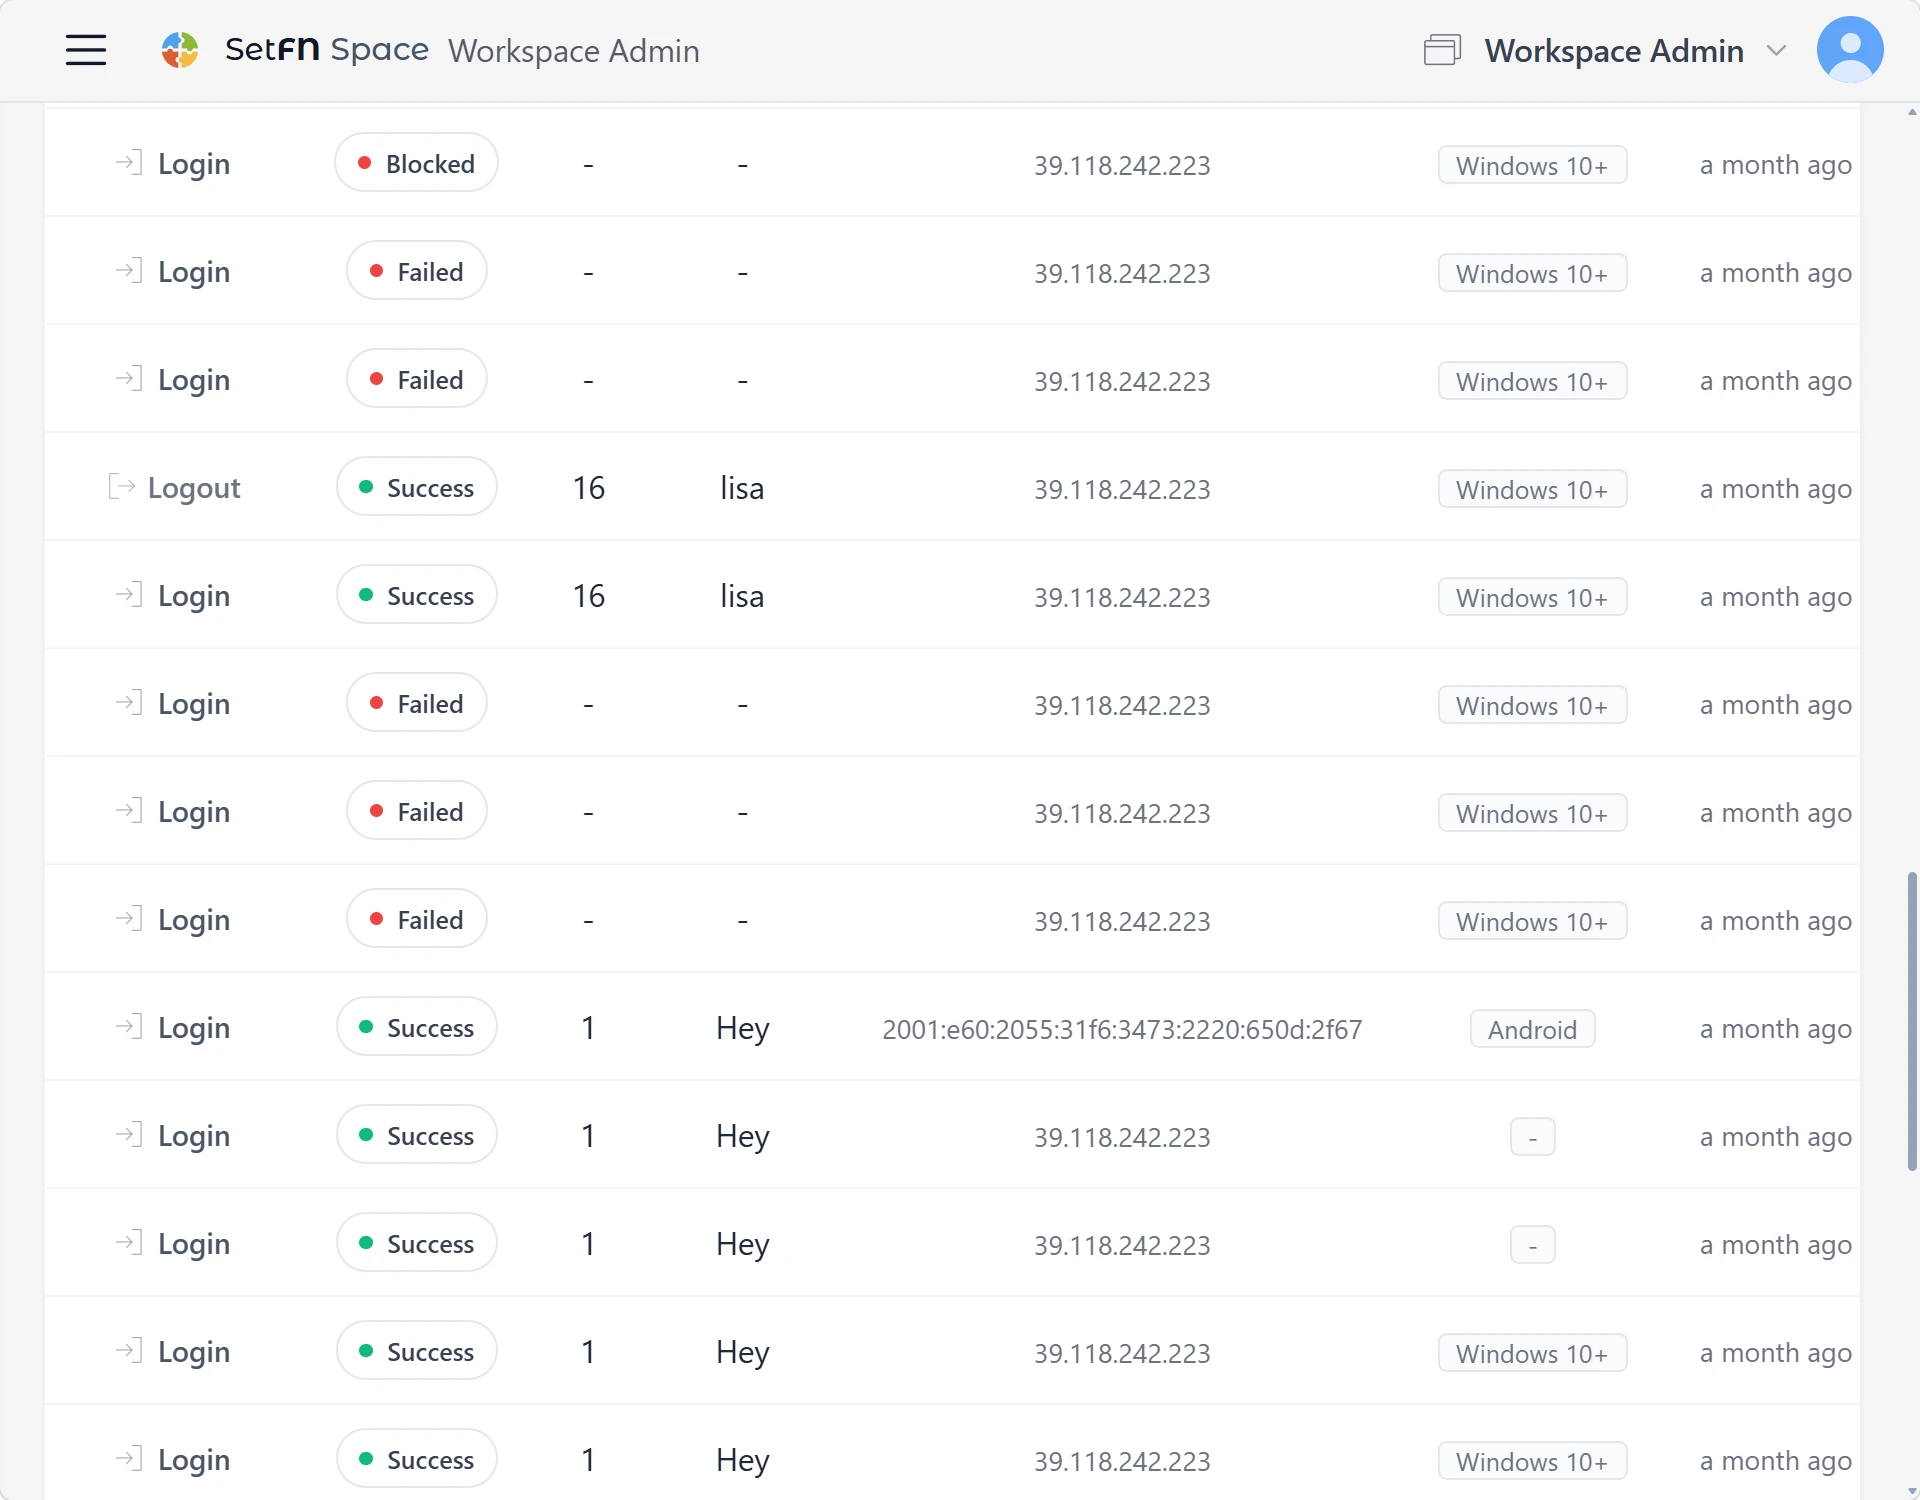Screen dimensions: 1920x1500
Task: Select the Success badge in the Logout row
Action: tap(416, 487)
